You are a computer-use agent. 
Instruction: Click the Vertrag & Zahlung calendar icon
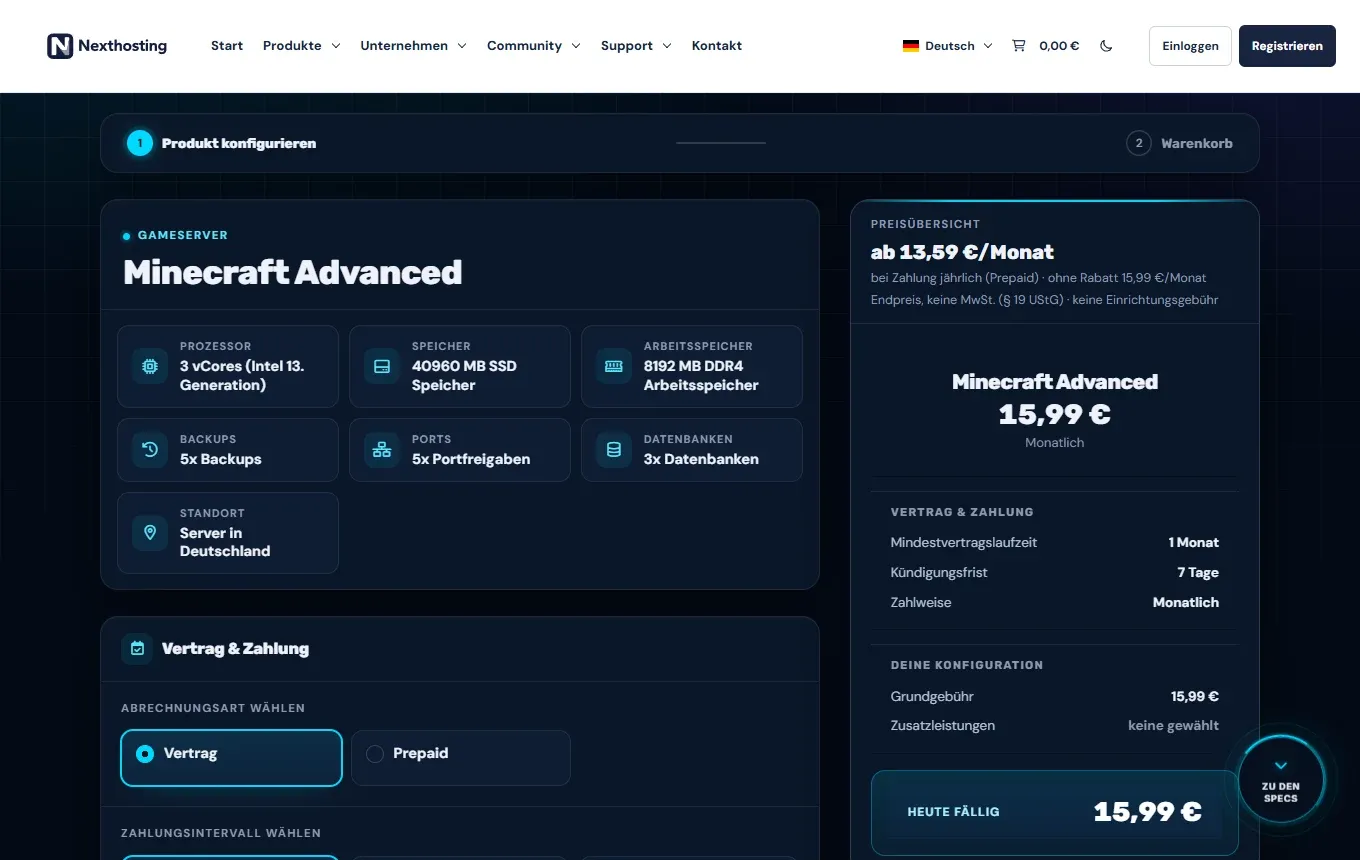[x=137, y=649]
